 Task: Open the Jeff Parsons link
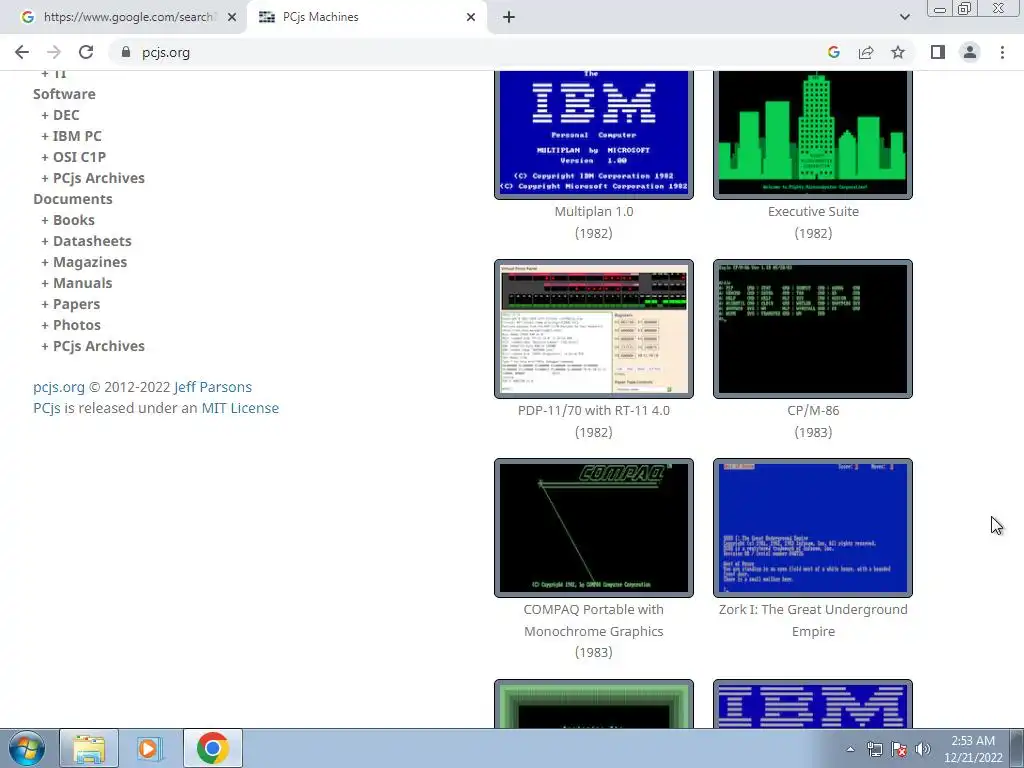click(213, 387)
